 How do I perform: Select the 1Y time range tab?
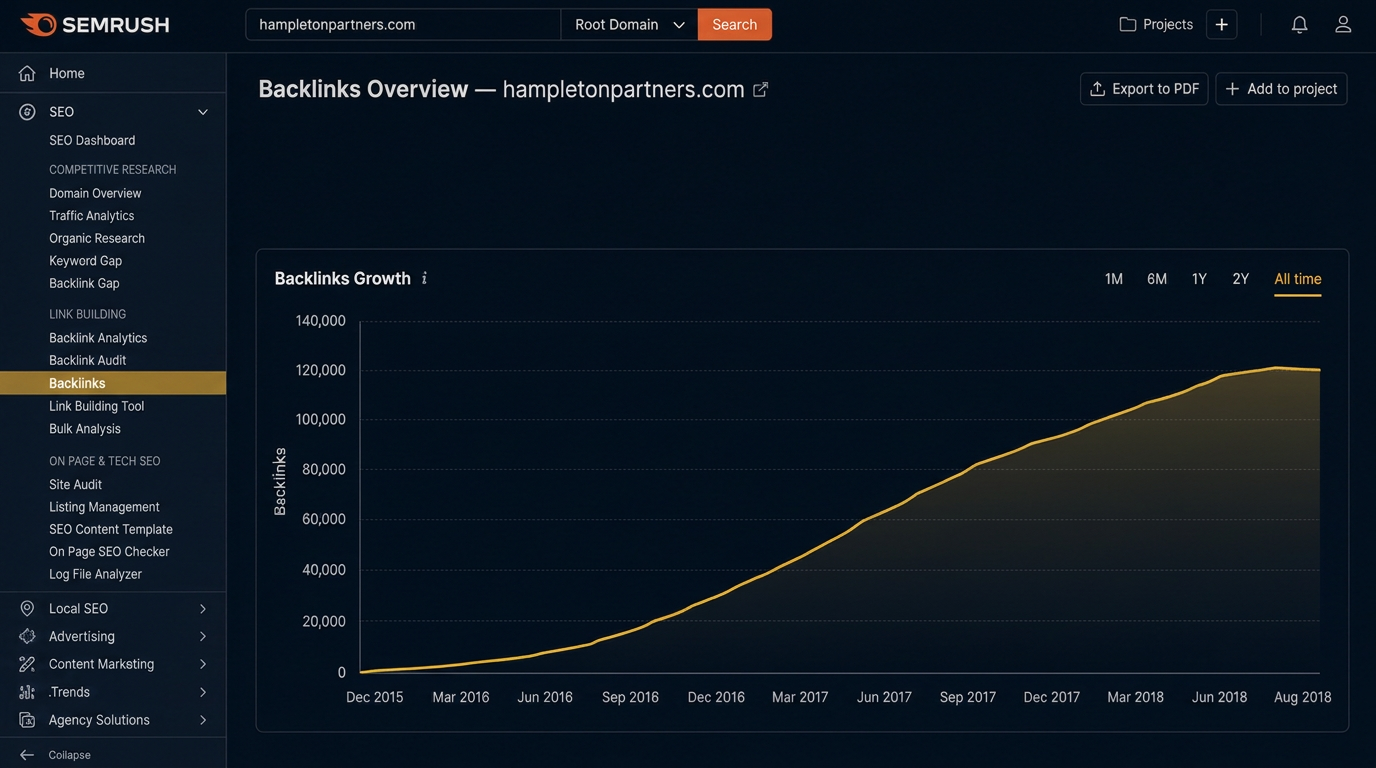pos(1199,279)
